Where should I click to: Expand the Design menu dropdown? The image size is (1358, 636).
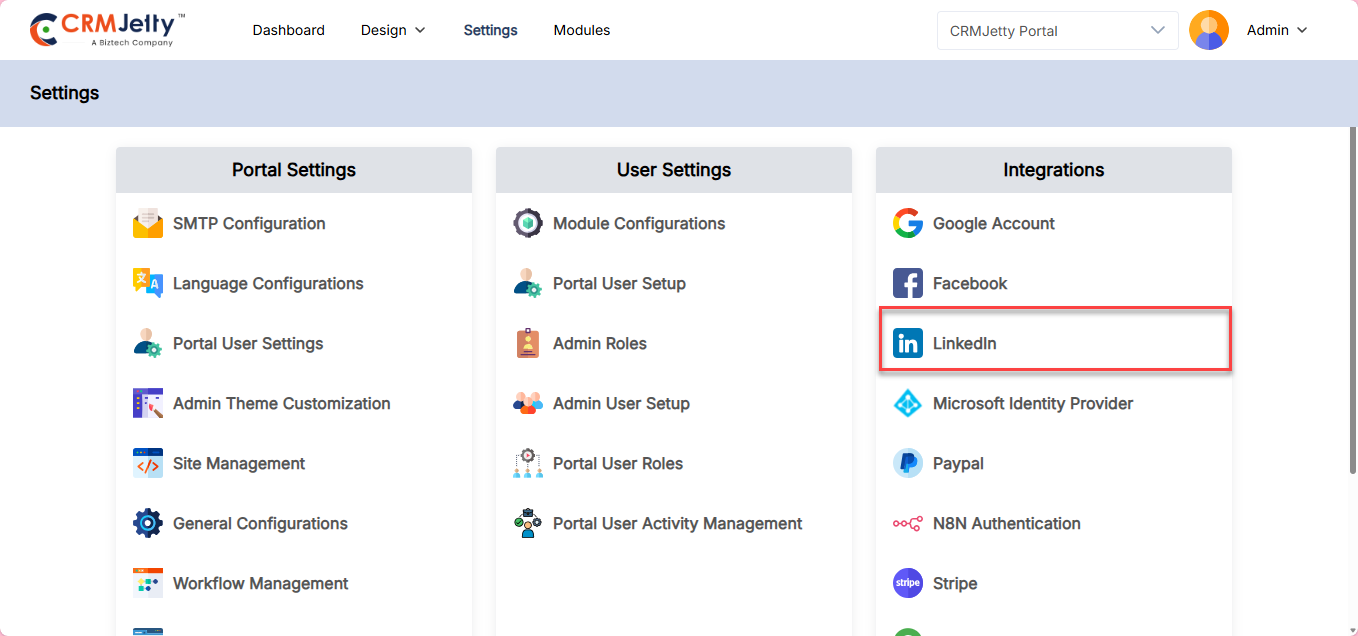pos(393,30)
